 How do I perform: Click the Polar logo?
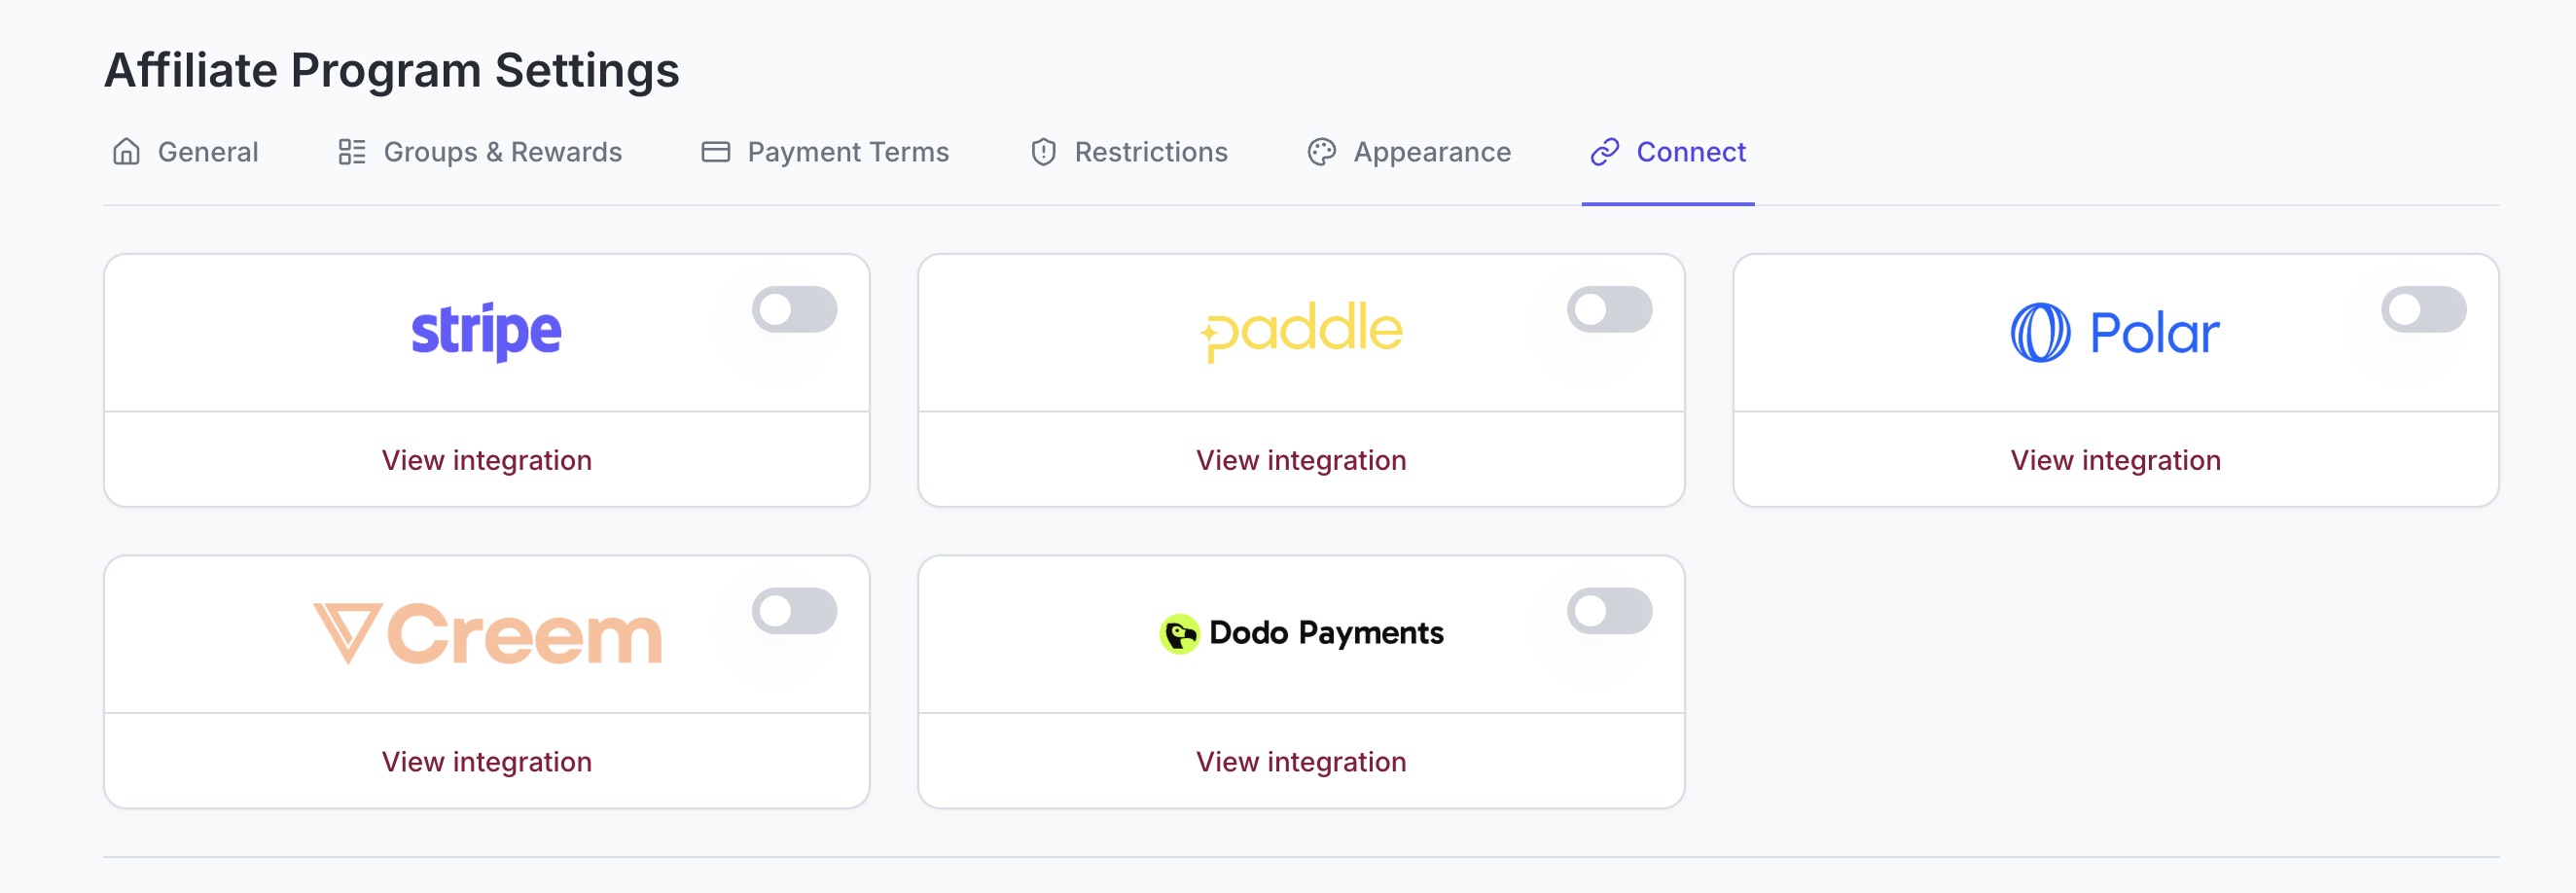pos(2115,332)
